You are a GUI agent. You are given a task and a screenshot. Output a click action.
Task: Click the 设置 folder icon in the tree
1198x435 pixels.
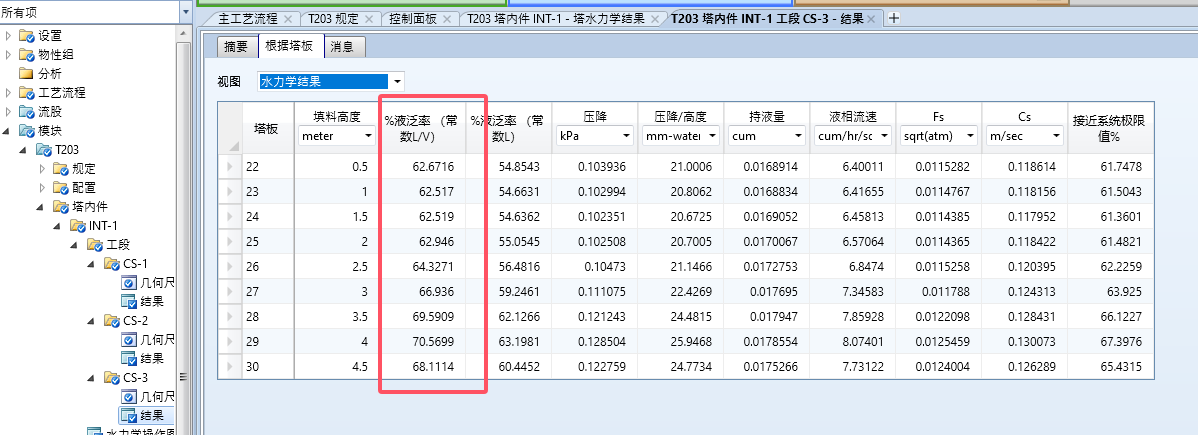[x=27, y=36]
